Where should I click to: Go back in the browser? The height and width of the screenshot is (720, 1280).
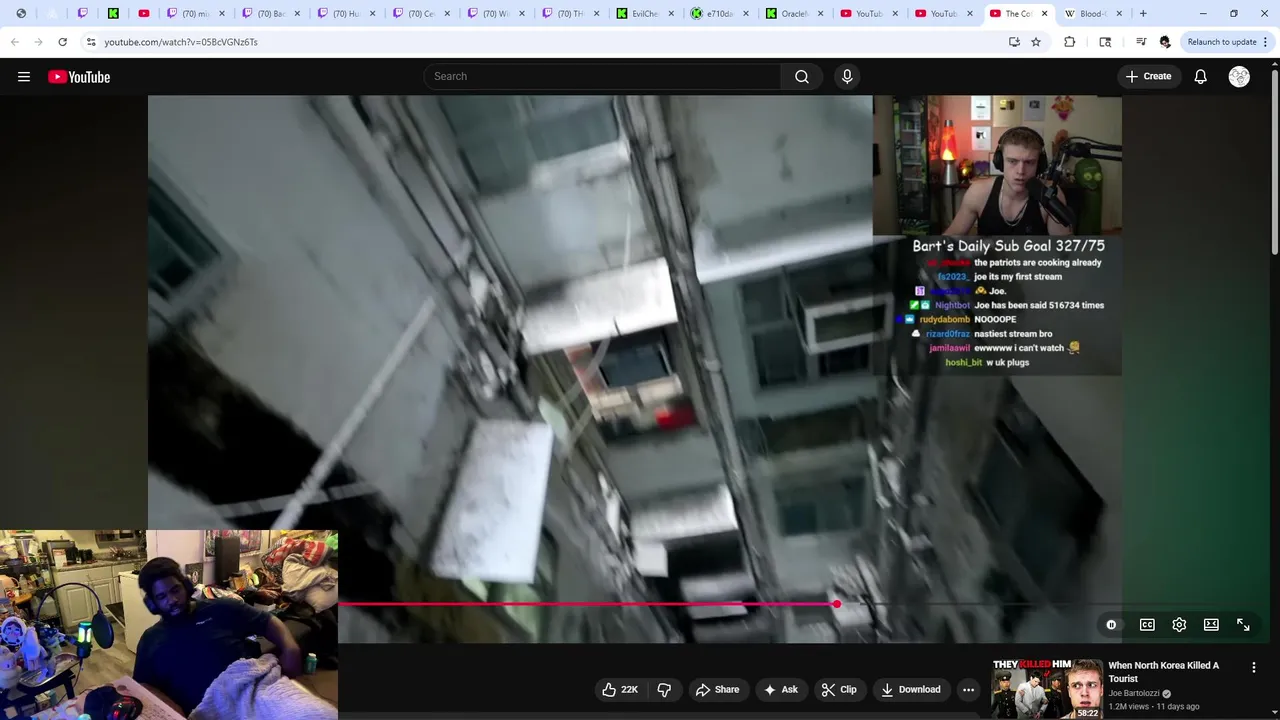(x=15, y=42)
